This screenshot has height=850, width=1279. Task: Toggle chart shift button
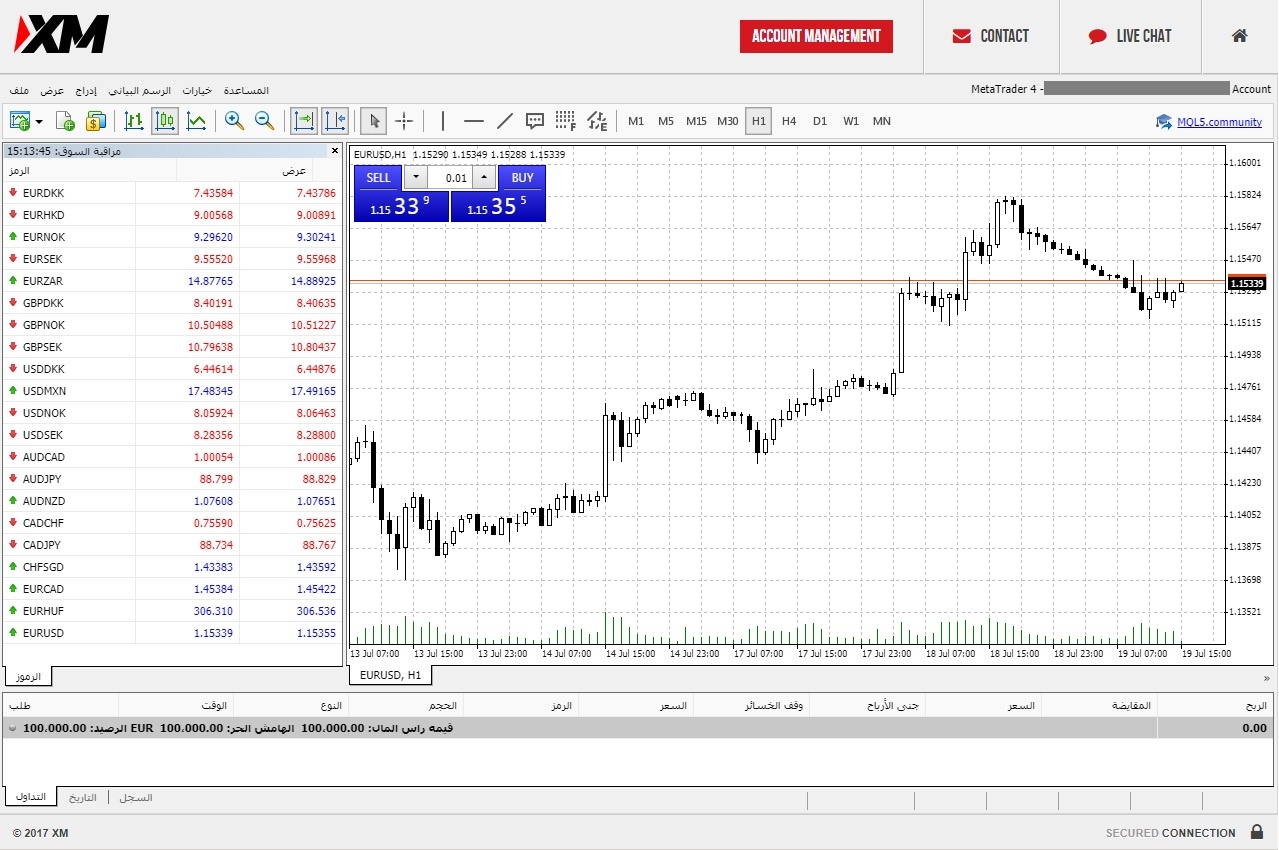tap(335, 121)
